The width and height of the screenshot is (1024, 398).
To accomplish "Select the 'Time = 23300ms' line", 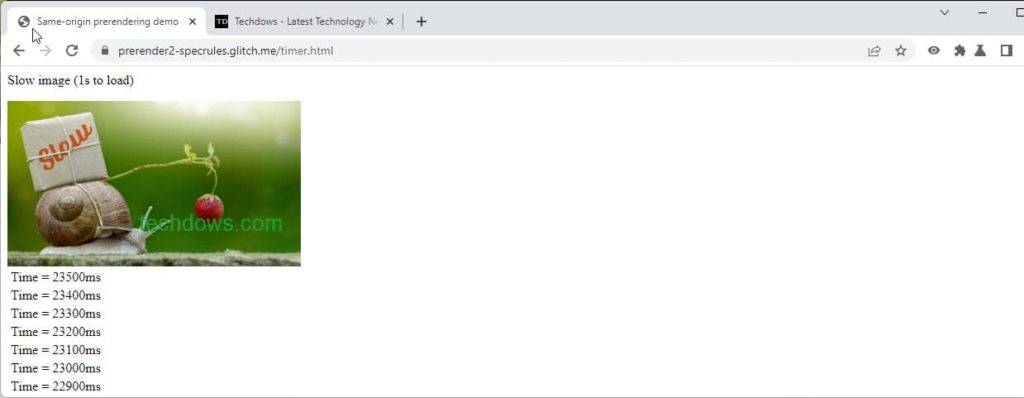I will pyautogui.click(x=56, y=314).
